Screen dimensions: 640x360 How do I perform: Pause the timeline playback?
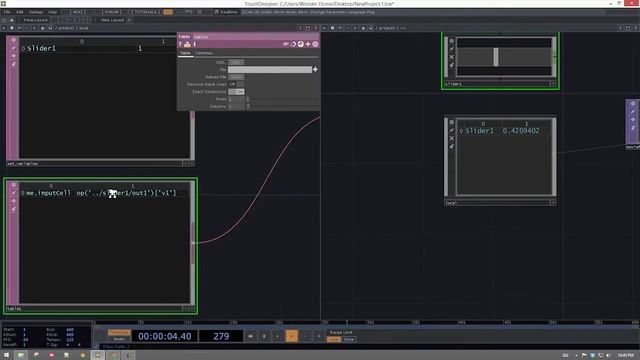pos(264,336)
